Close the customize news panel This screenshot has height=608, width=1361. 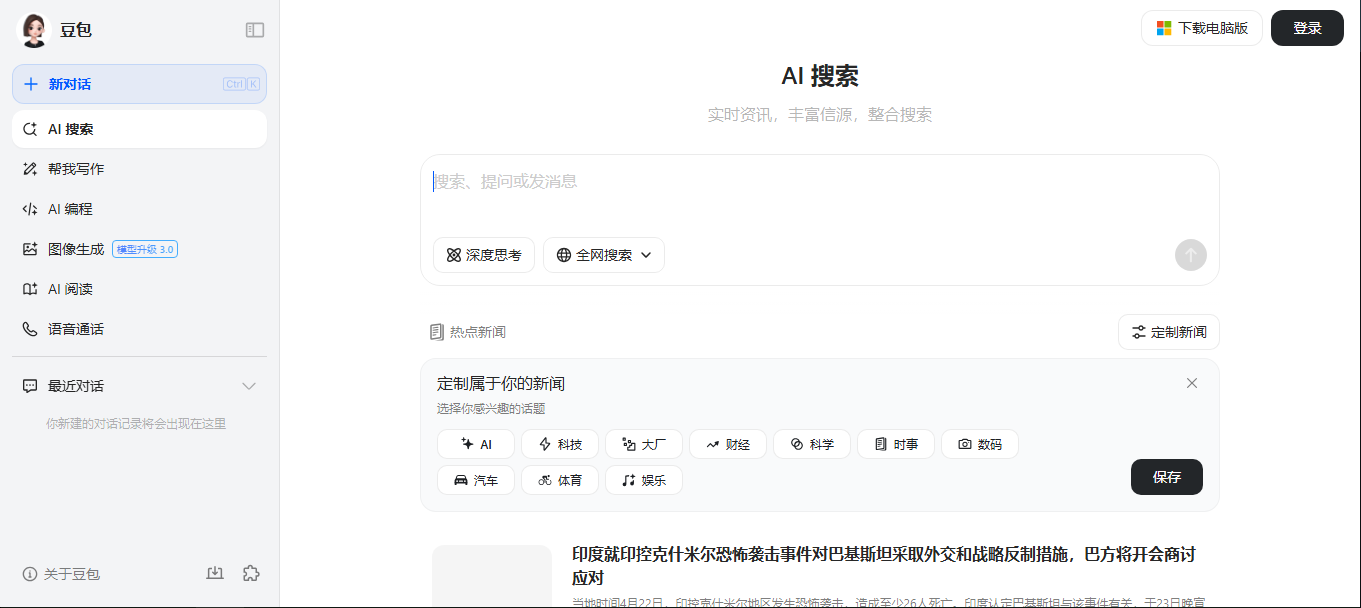click(1191, 383)
